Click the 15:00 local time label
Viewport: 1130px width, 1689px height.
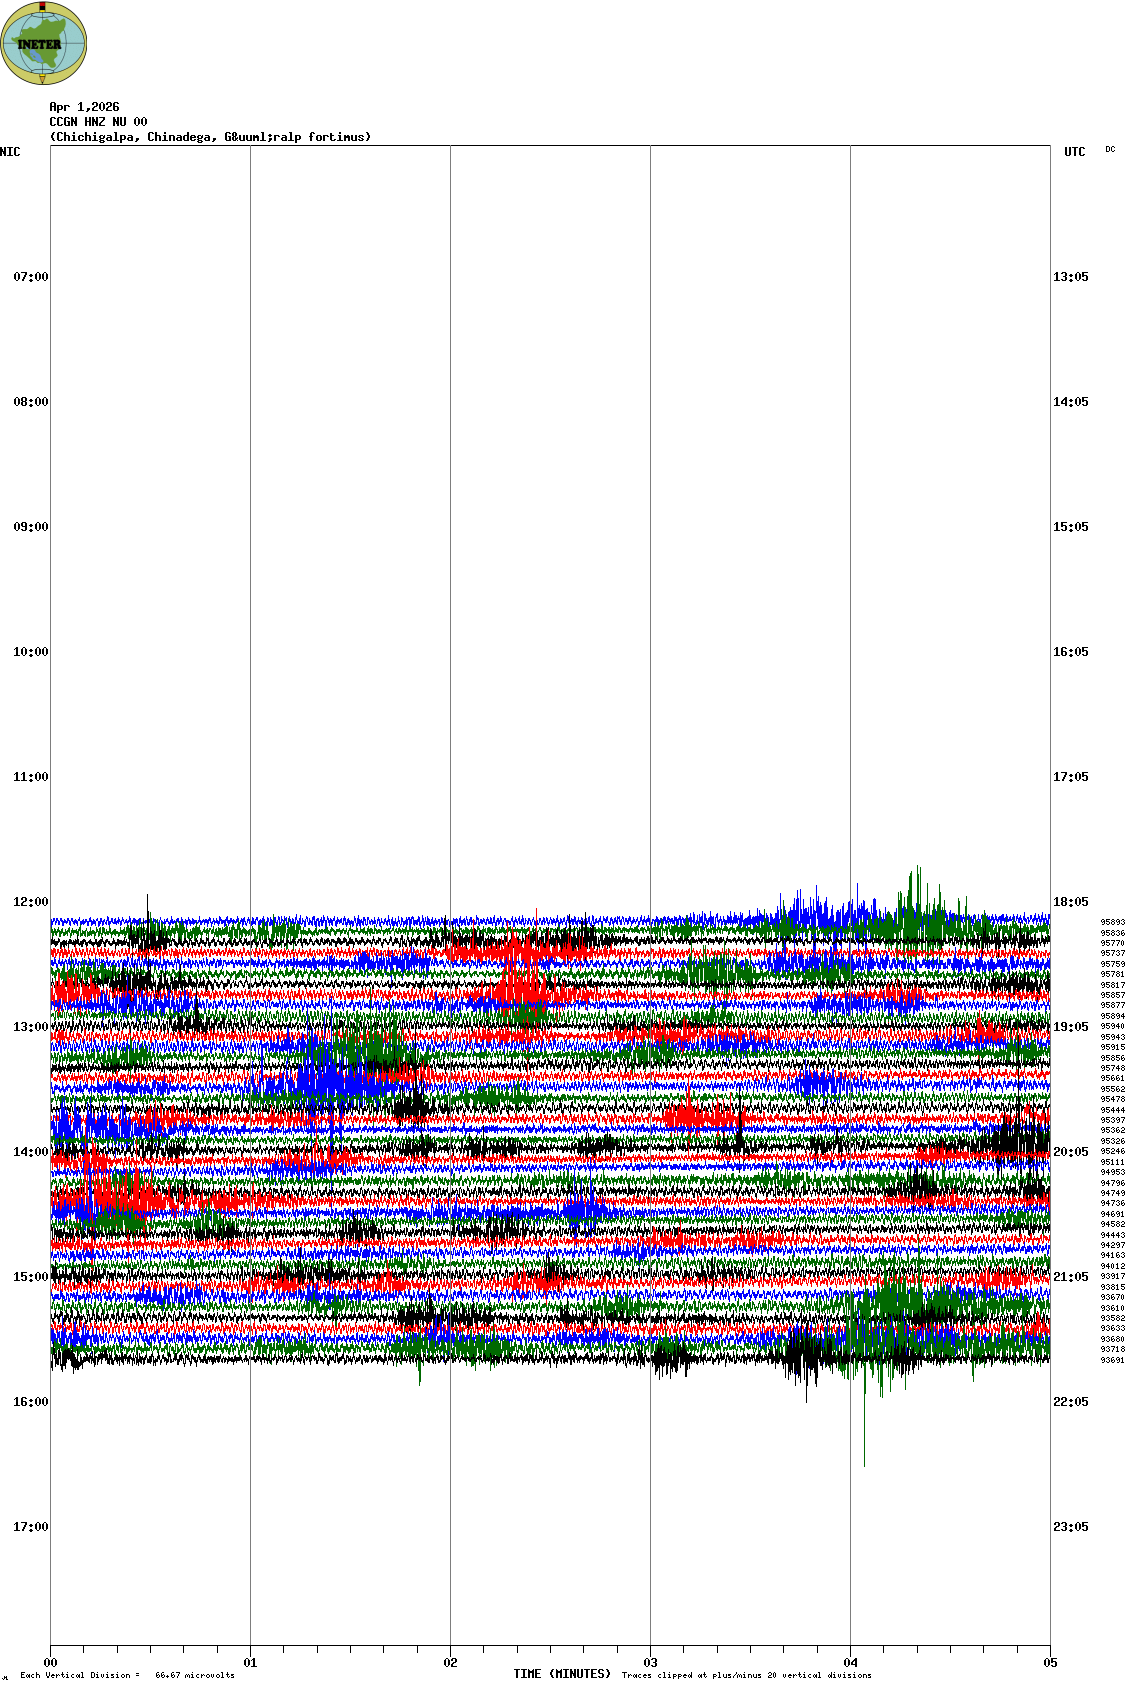30,1277
